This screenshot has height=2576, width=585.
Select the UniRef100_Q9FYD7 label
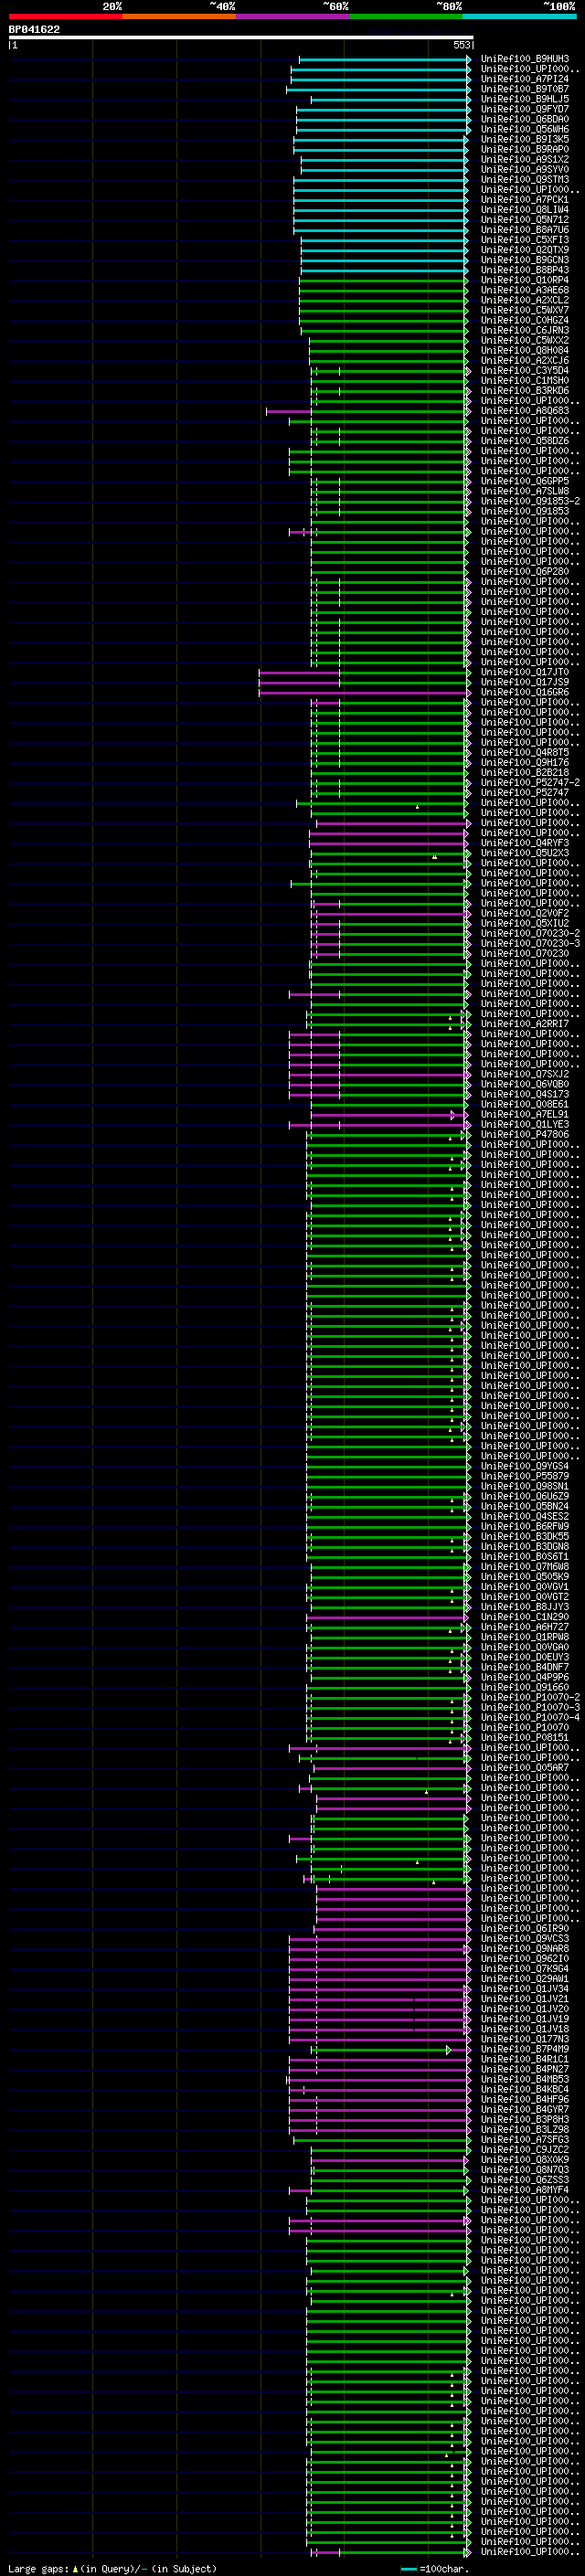pyautogui.click(x=525, y=109)
